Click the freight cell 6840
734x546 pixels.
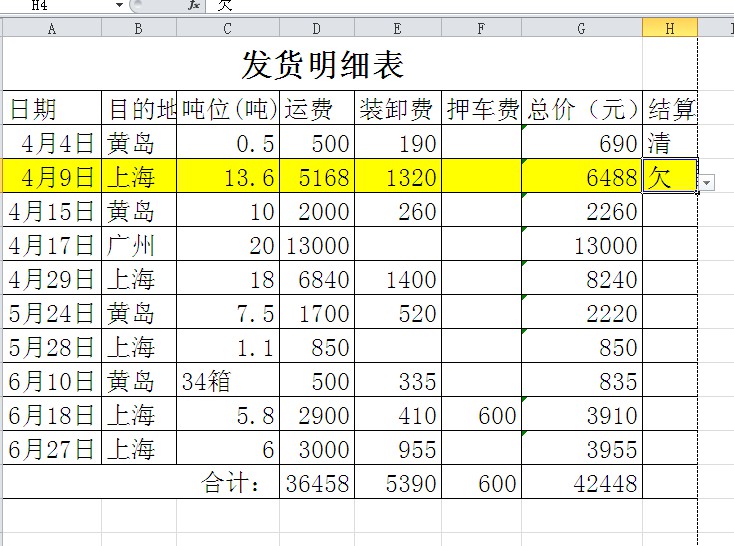[x=317, y=278]
